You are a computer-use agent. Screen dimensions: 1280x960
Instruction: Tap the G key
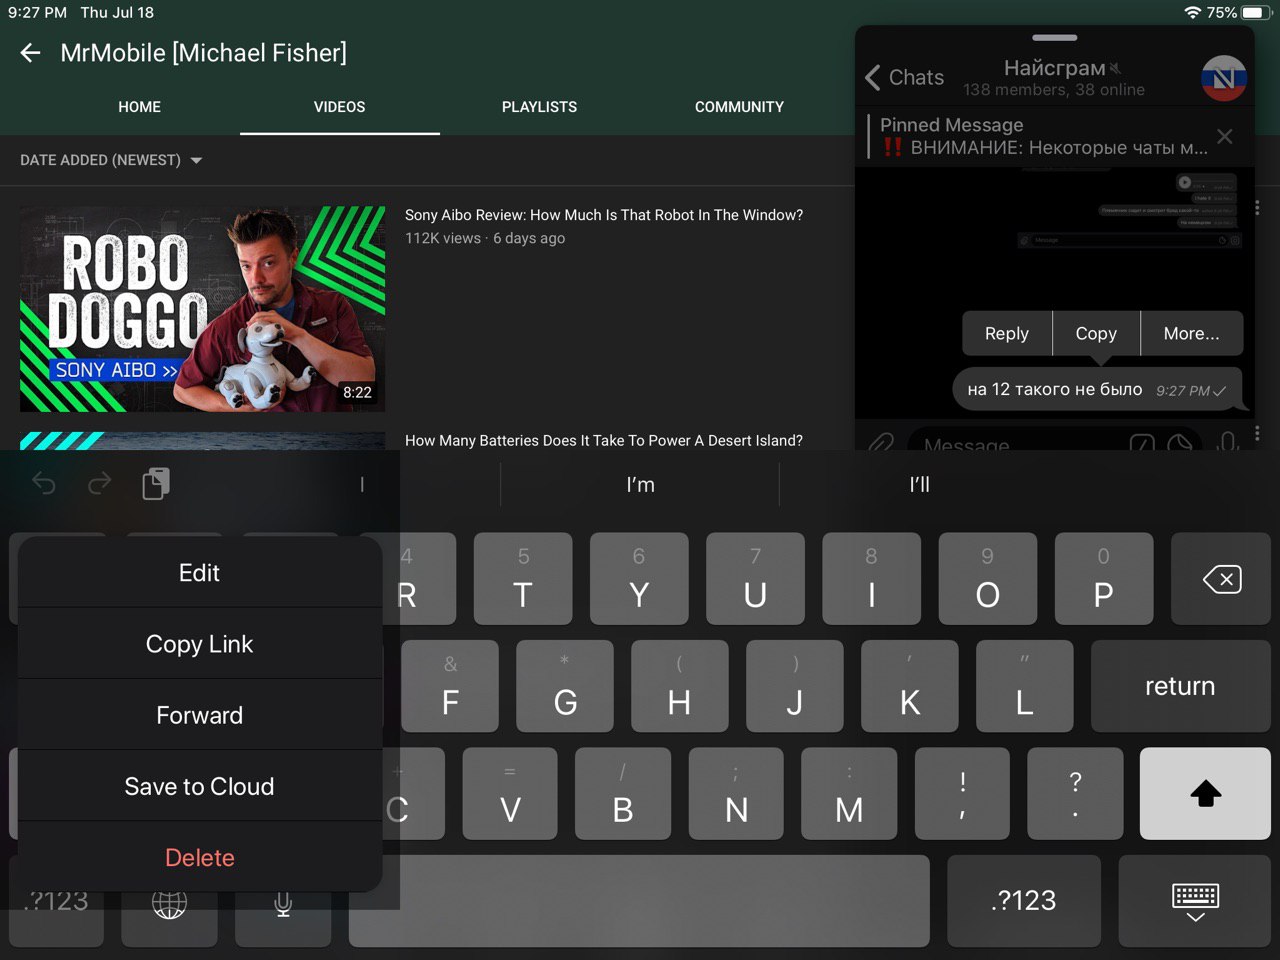[x=565, y=686]
